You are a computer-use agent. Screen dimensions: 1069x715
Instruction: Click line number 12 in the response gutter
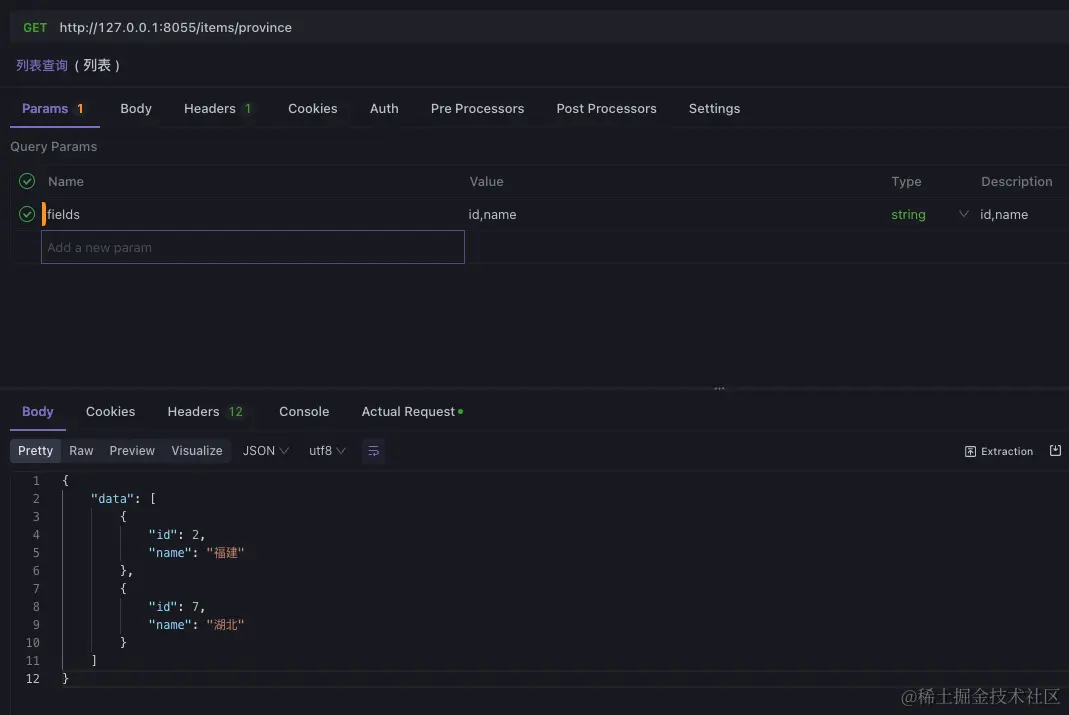point(32,678)
